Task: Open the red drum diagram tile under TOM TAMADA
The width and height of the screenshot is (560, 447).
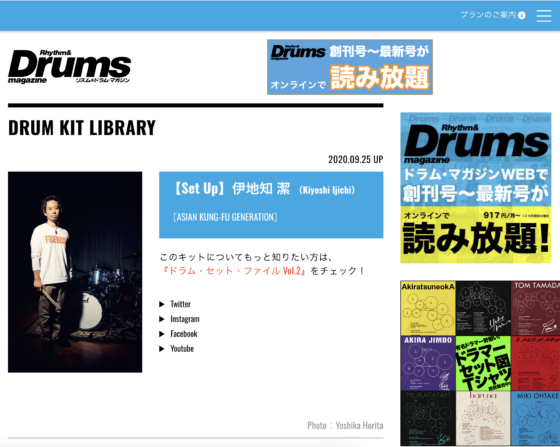Action: (x=535, y=363)
